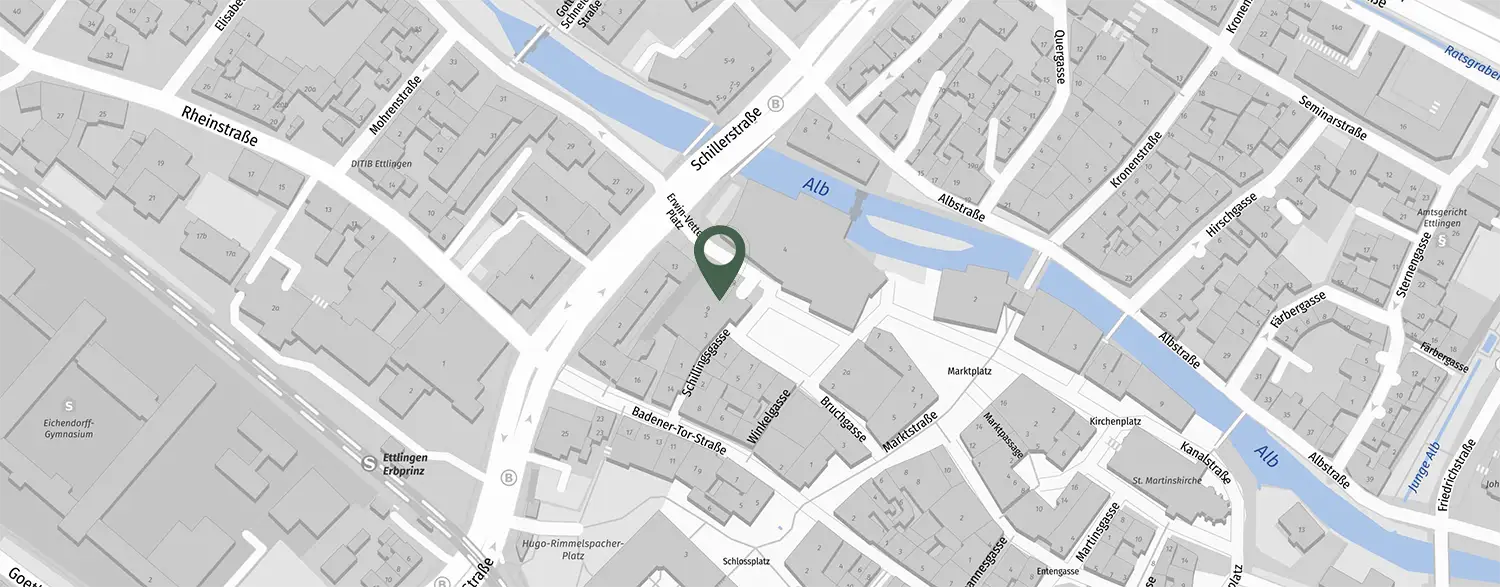The width and height of the screenshot is (1500, 587).
Task: Select the Rheinstraße street label
Action: [x=219, y=126]
